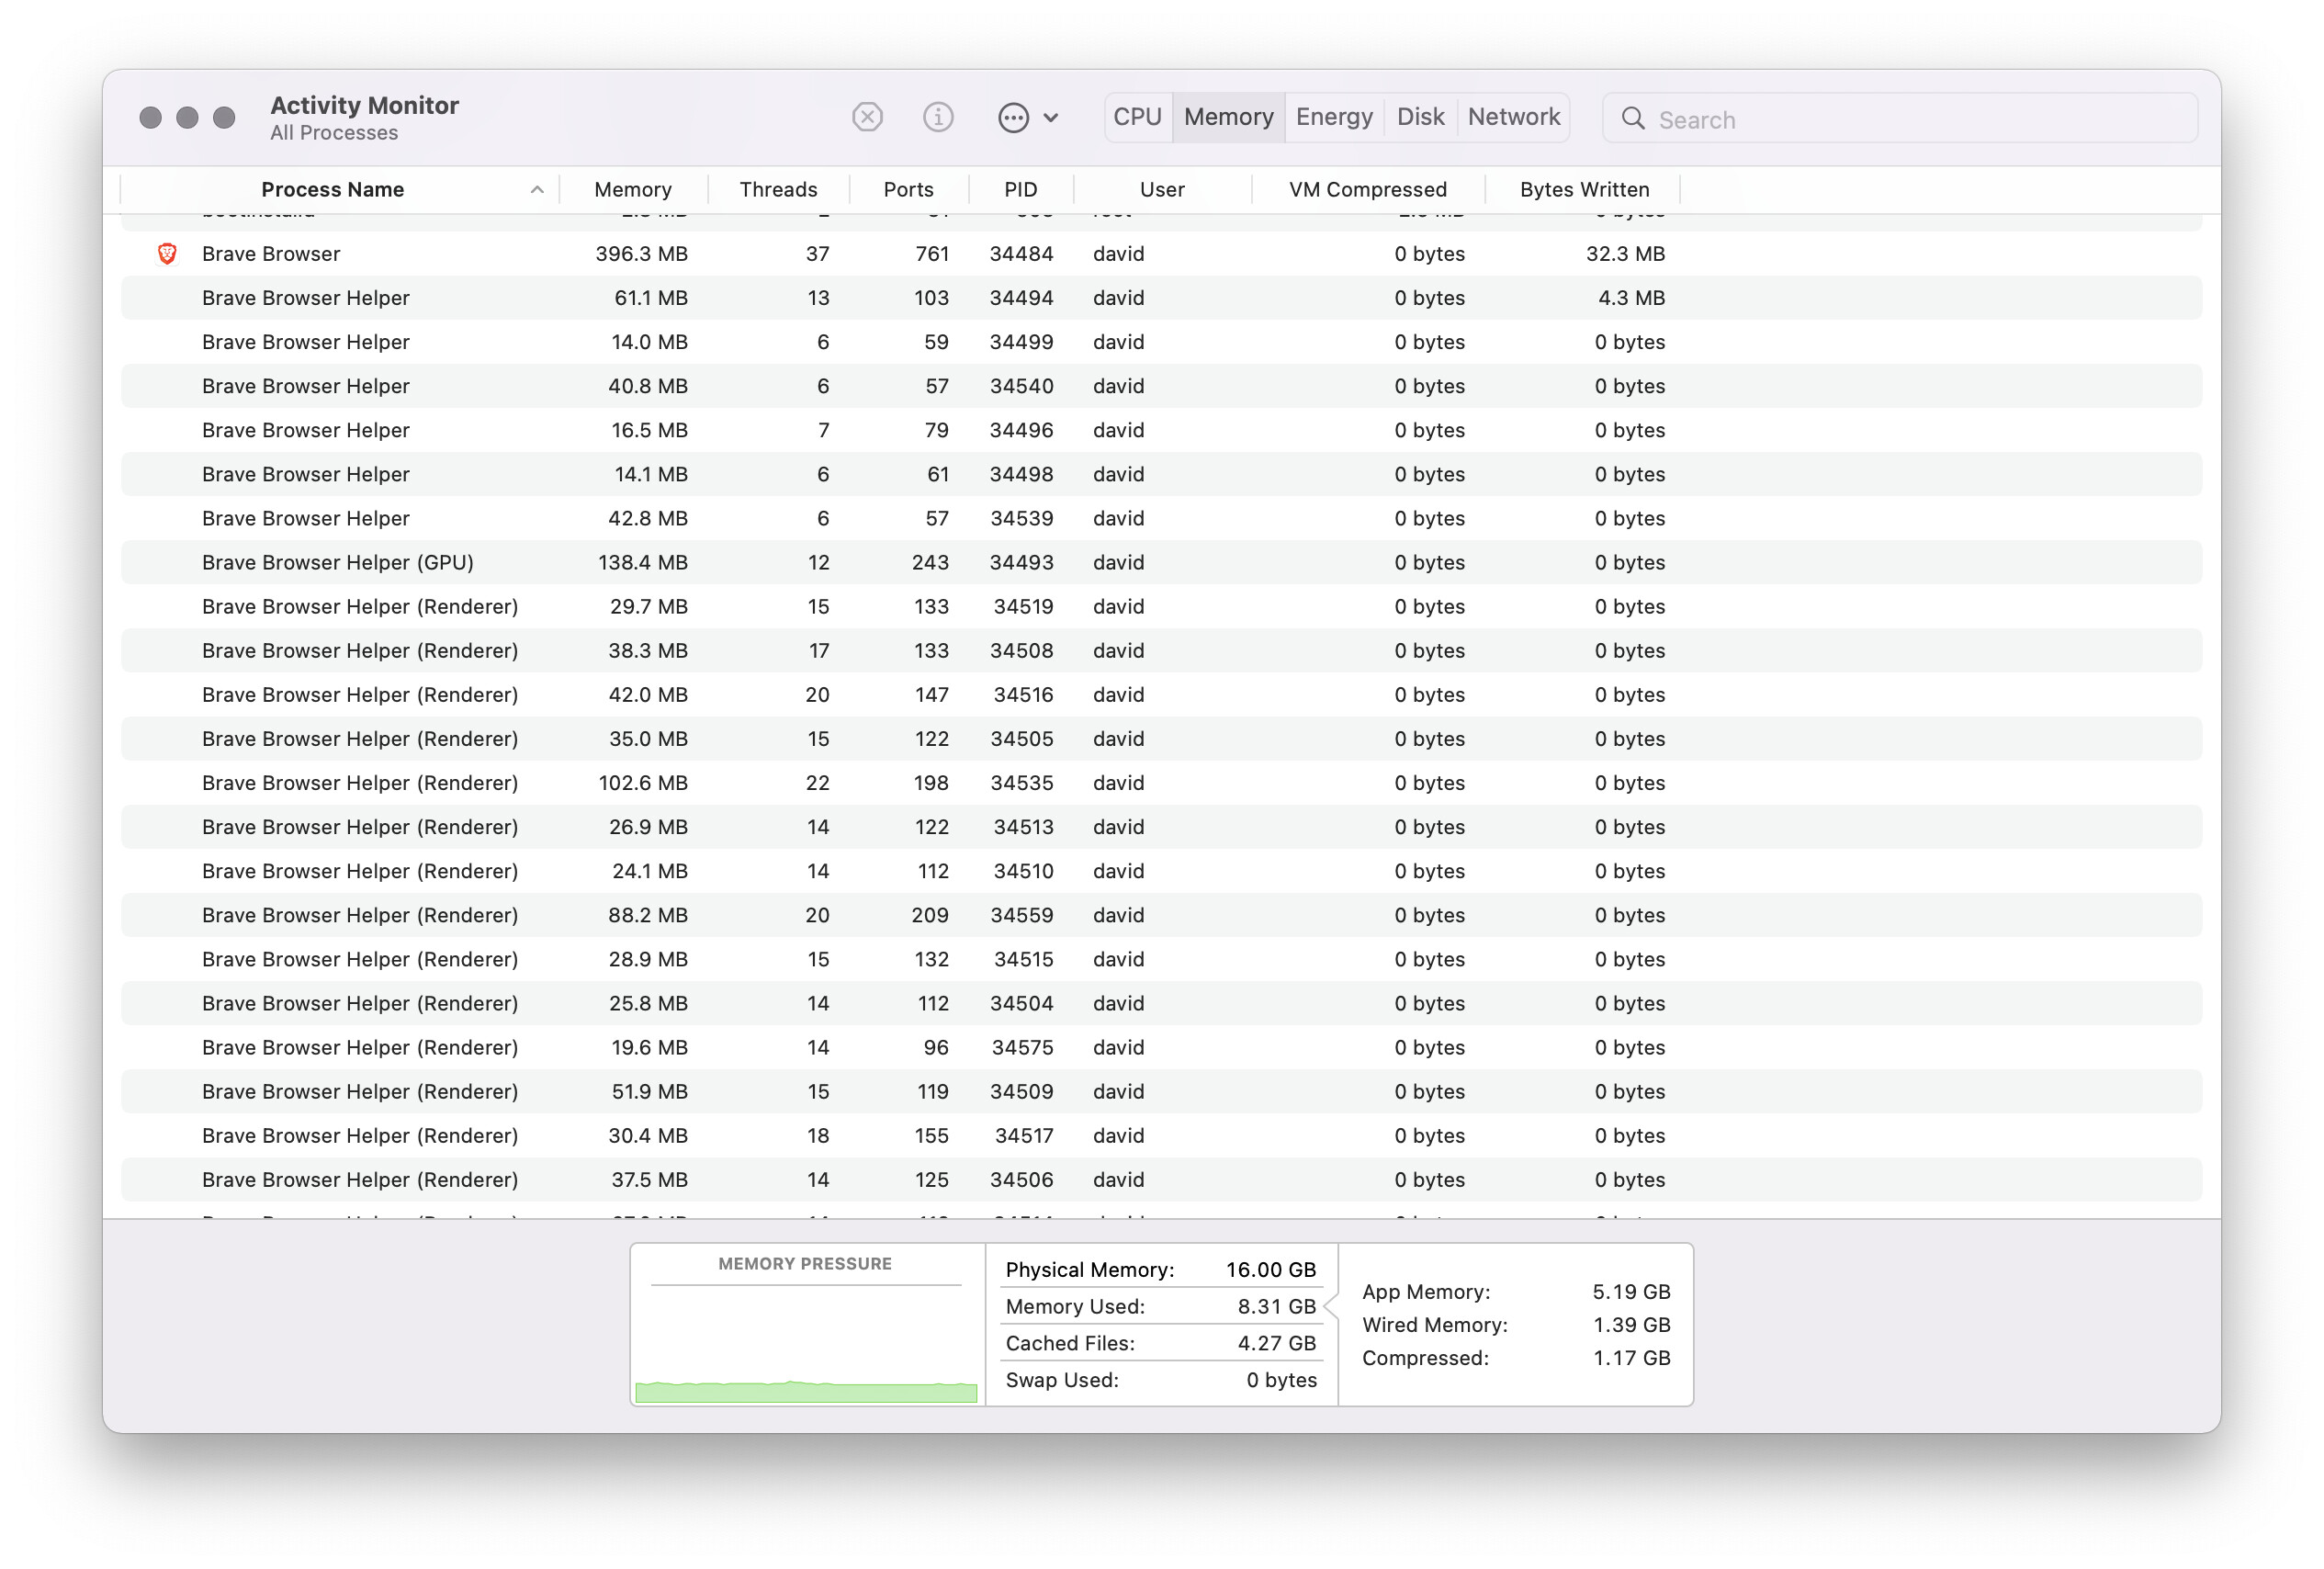Image resolution: width=2324 pixels, height=1569 pixels.
Task: Open the ellipsis actions menu icon
Action: 1013,118
